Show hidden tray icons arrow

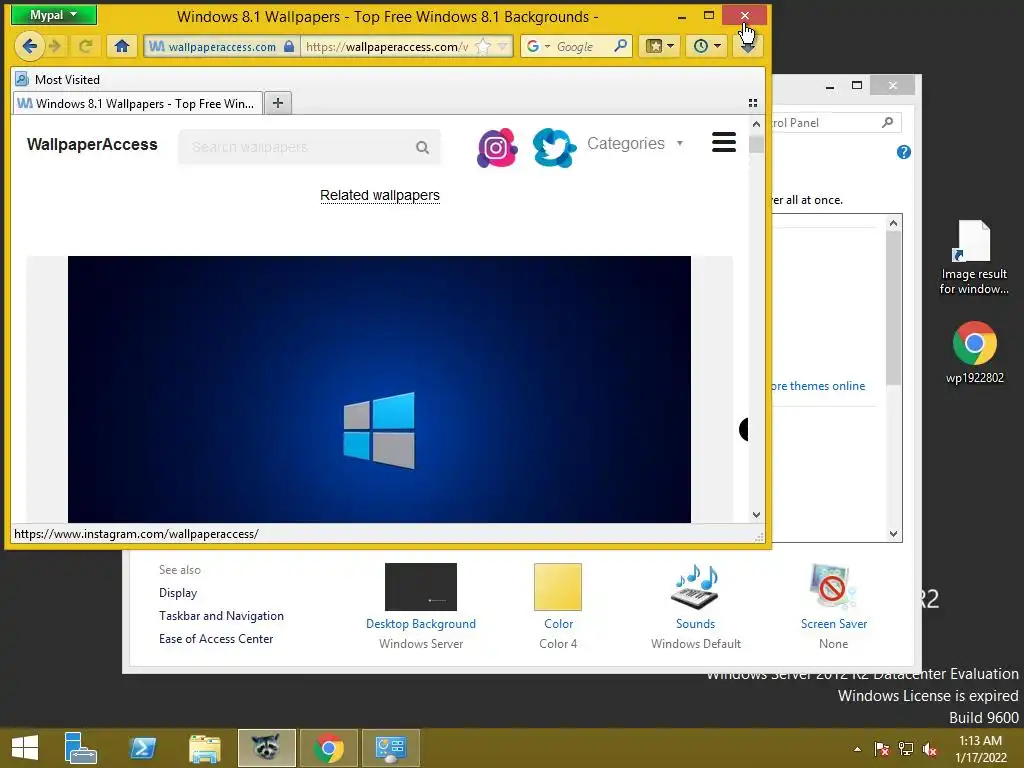pos(857,749)
